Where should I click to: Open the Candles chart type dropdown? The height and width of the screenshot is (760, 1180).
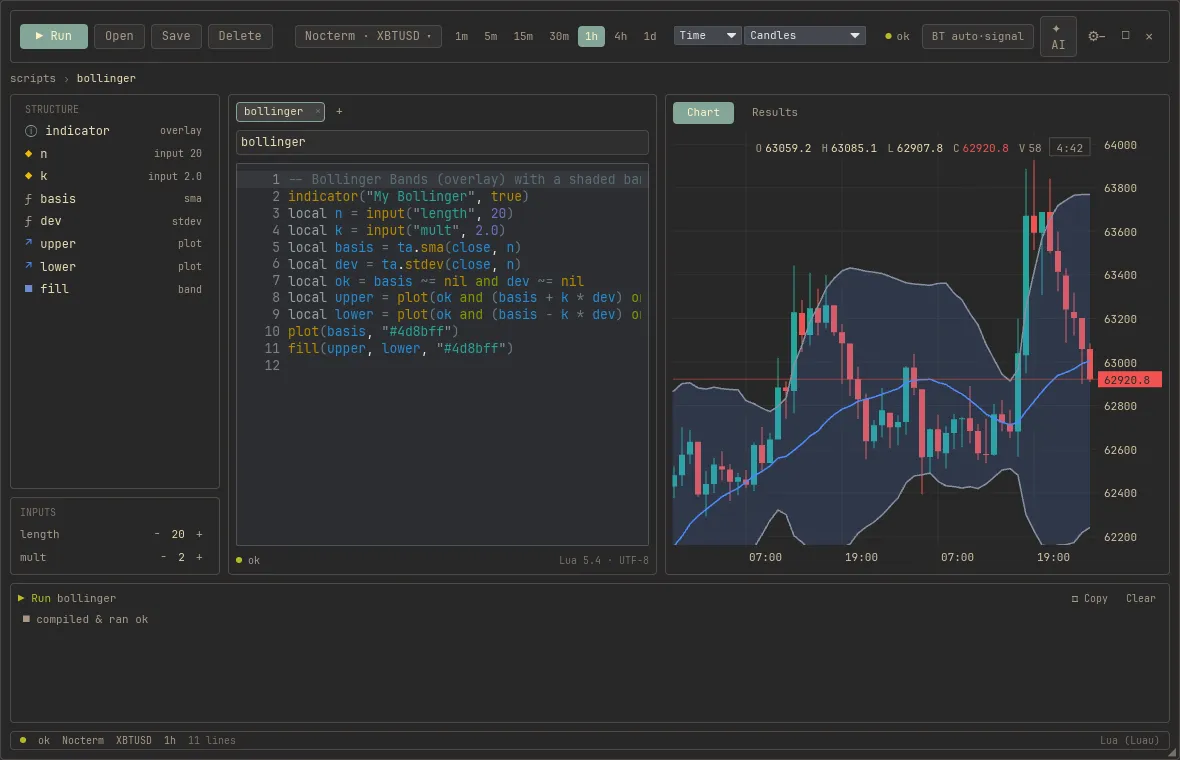[804, 35]
